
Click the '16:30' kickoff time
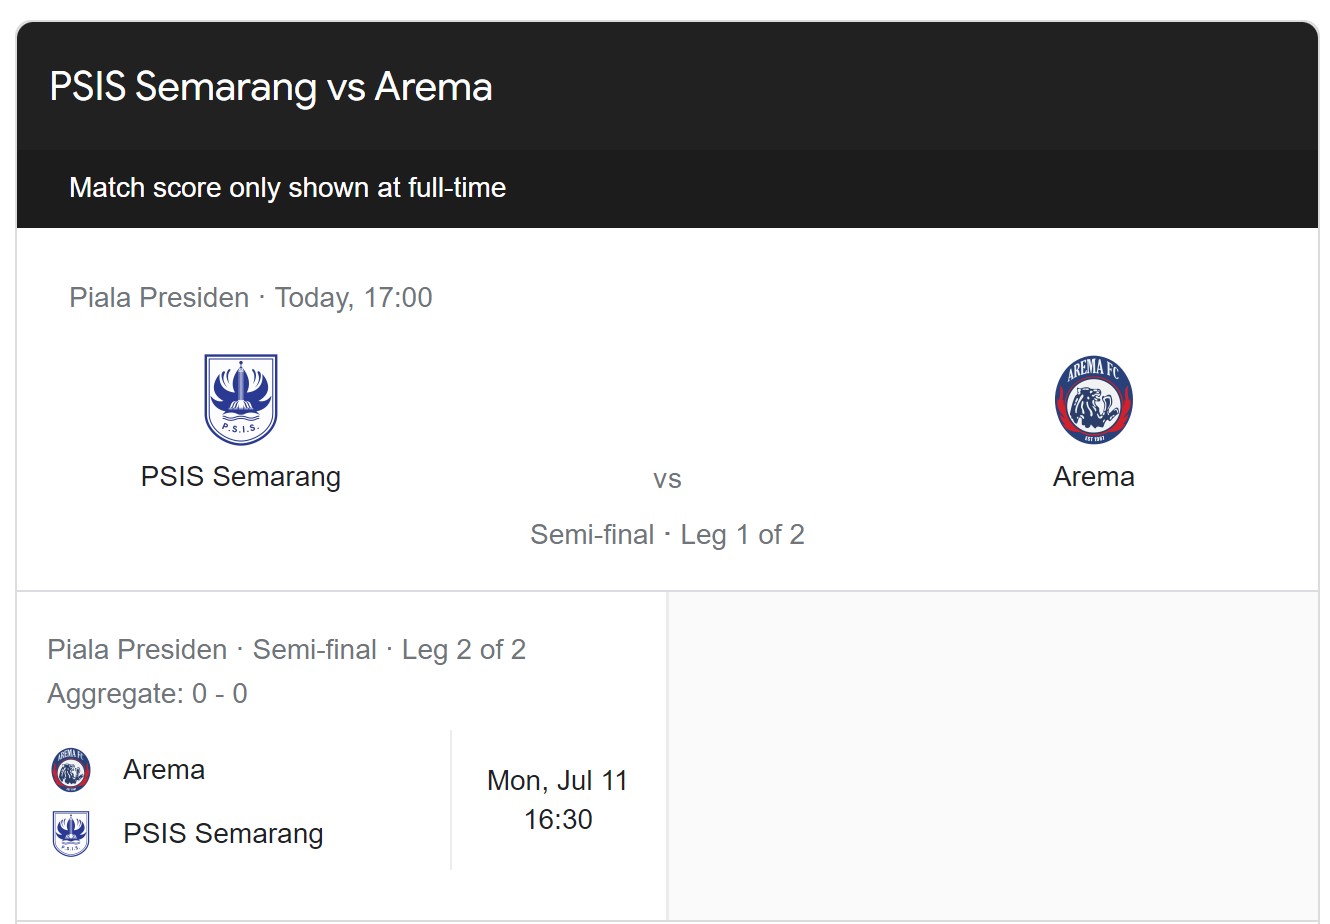click(x=558, y=820)
